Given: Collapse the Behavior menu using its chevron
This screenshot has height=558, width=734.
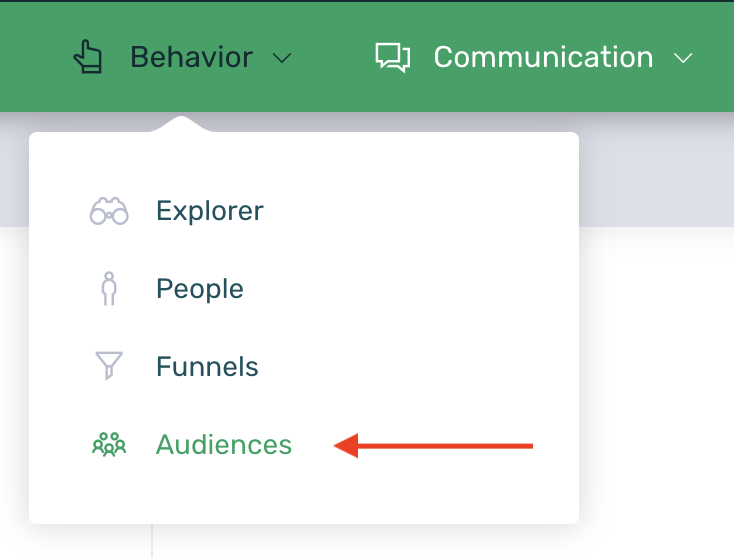Looking at the screenshot, I should (282, 58).
